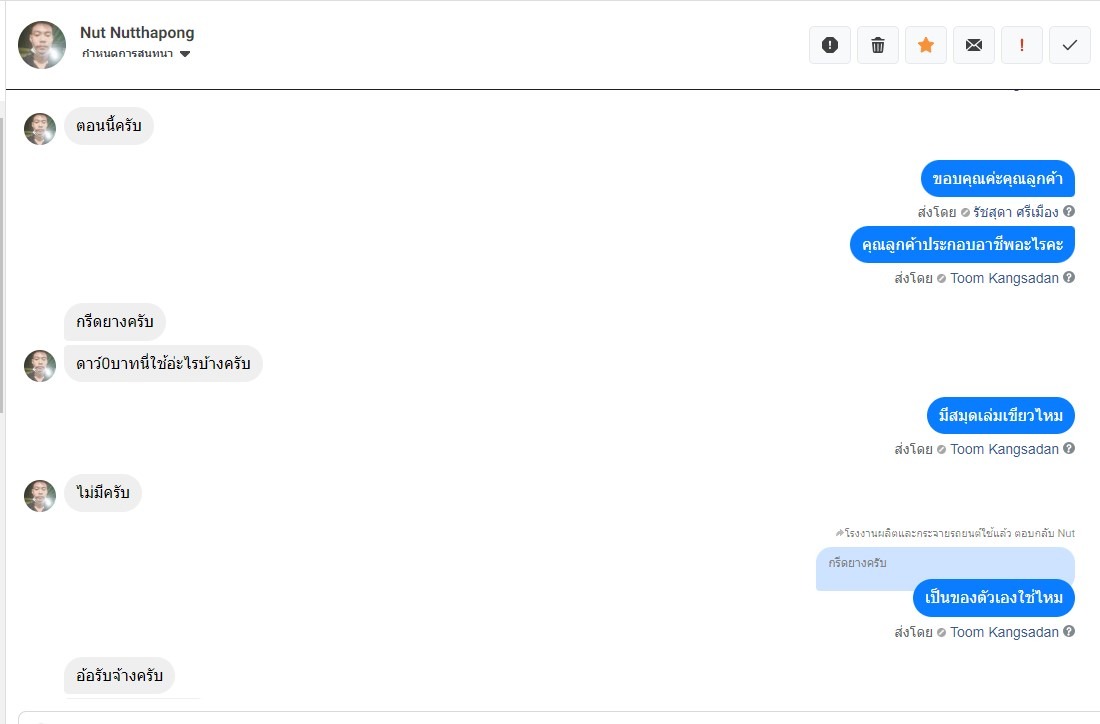
Task: Click avatar beside ตอนนี้ครับ message
Action: (x=40, y=128)
